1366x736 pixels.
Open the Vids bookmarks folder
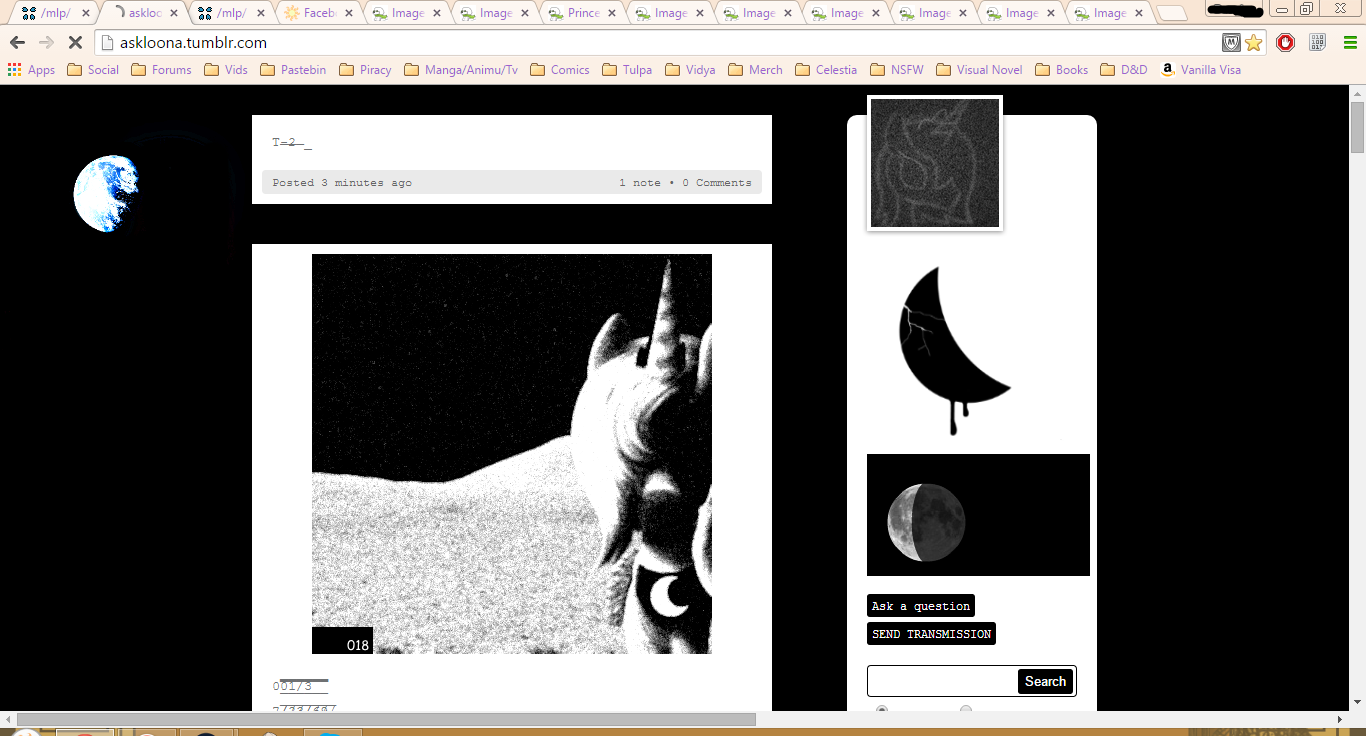click(226, 70)
